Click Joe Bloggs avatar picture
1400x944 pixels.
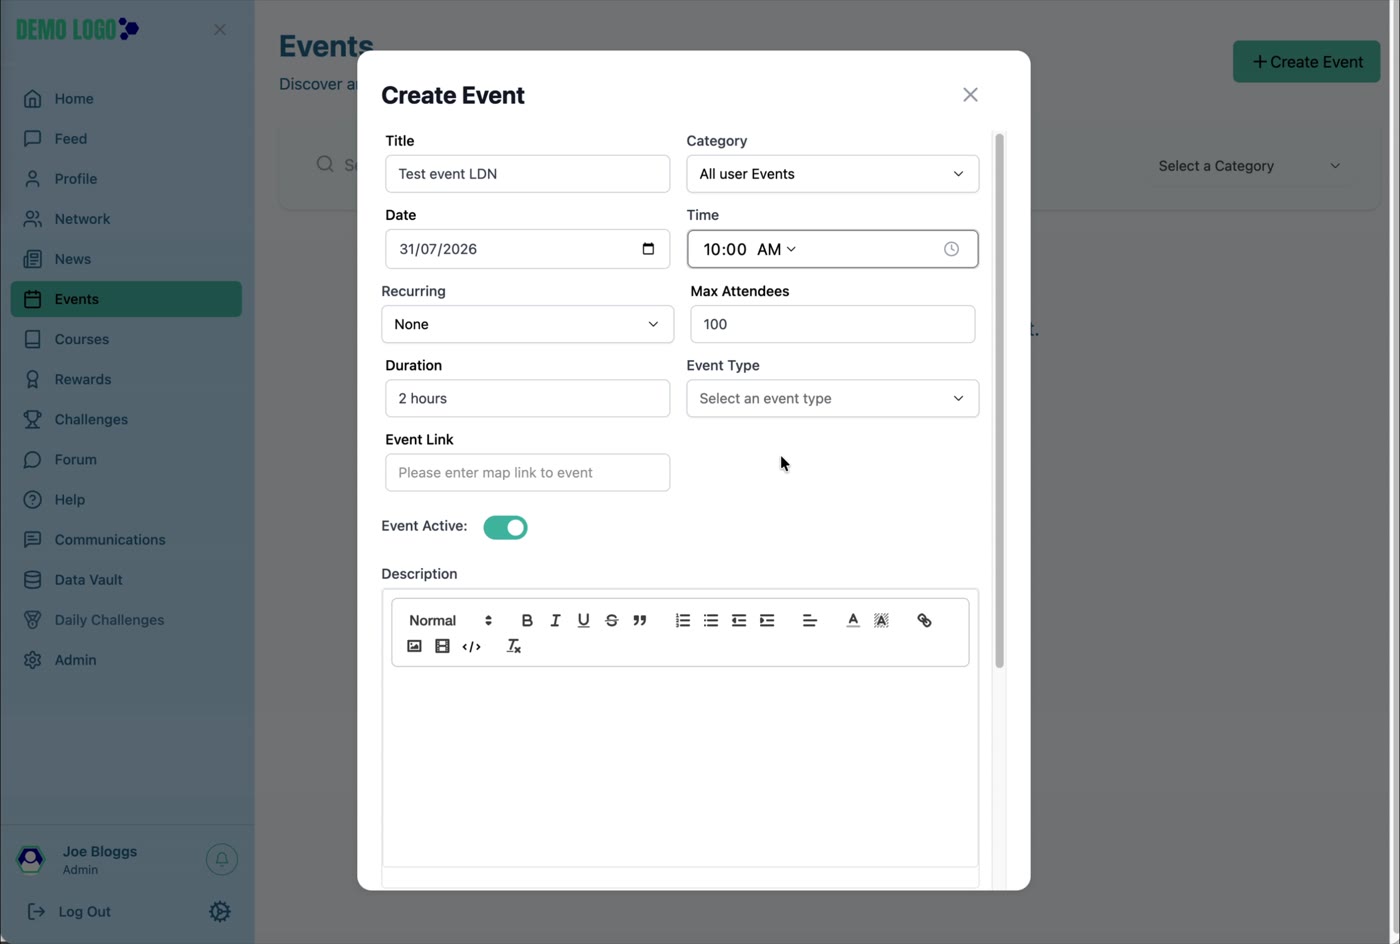tap(31, 859)
